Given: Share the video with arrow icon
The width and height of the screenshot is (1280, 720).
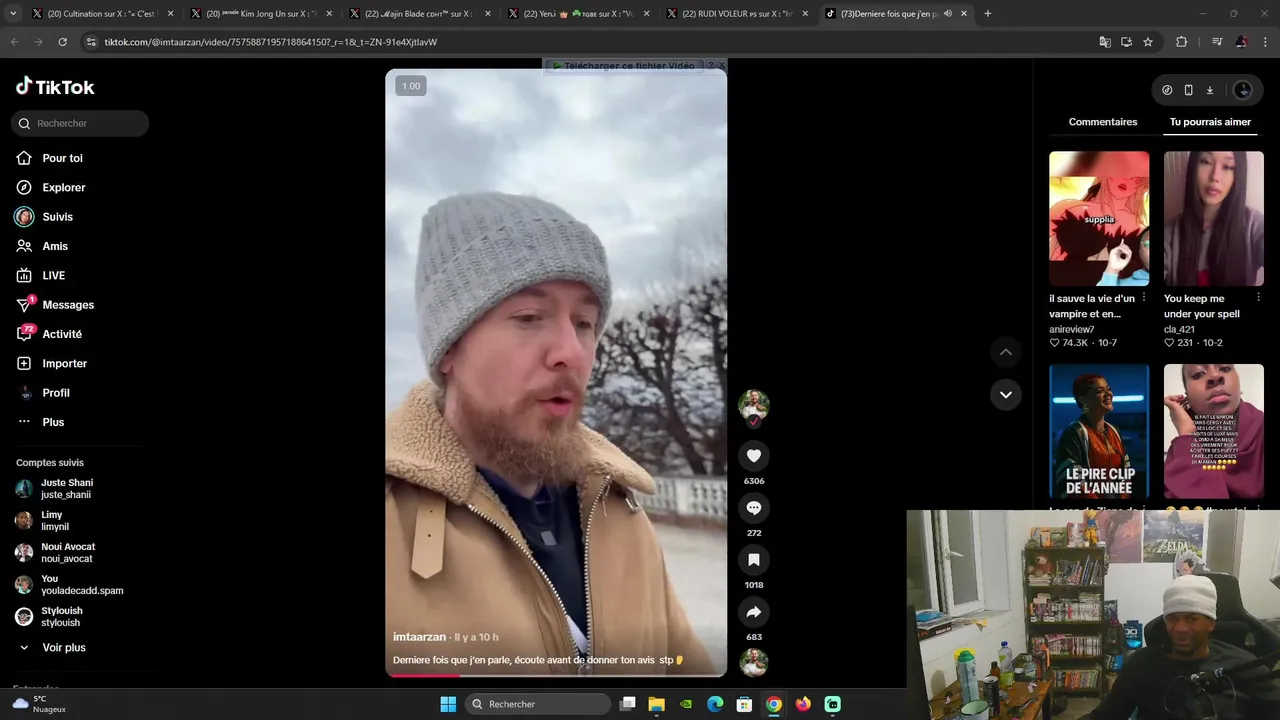Looking at the screenshot, I should pyautogui.click(x=754, y=612).
